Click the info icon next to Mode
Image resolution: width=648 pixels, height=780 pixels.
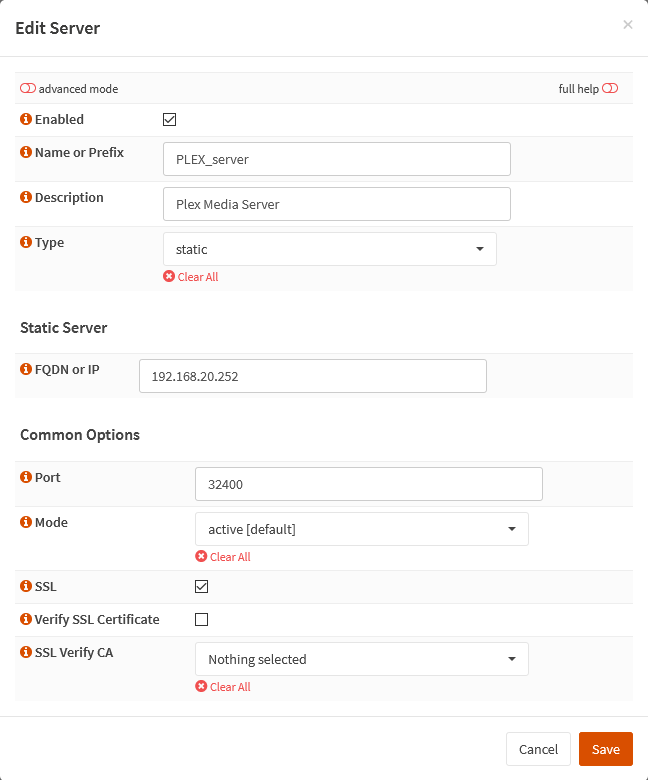[x=26, y=523]
